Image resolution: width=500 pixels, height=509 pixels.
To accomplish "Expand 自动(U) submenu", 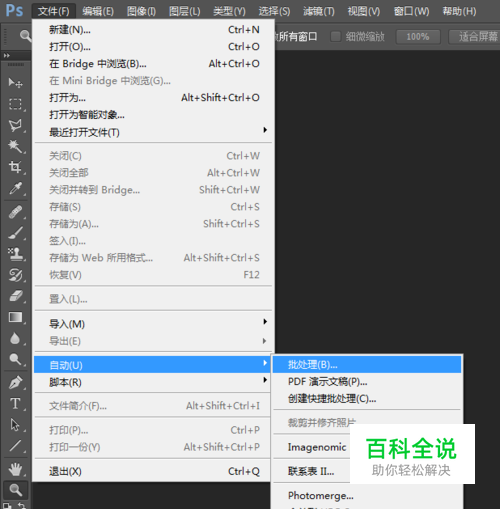I will pyautogui.click(x=153, y=365).
